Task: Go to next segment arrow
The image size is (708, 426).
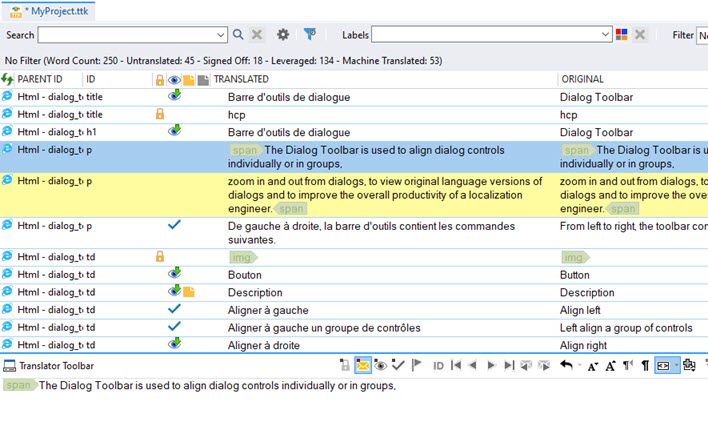Action: [x=491, y=366]
